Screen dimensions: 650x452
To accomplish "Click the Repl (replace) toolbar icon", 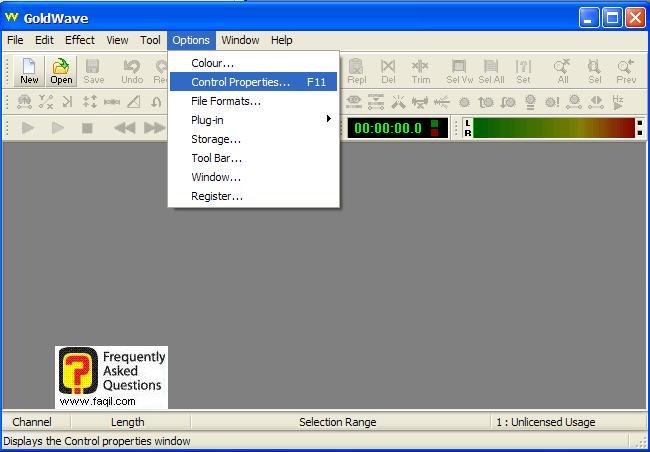I will (x=357, y=71).
